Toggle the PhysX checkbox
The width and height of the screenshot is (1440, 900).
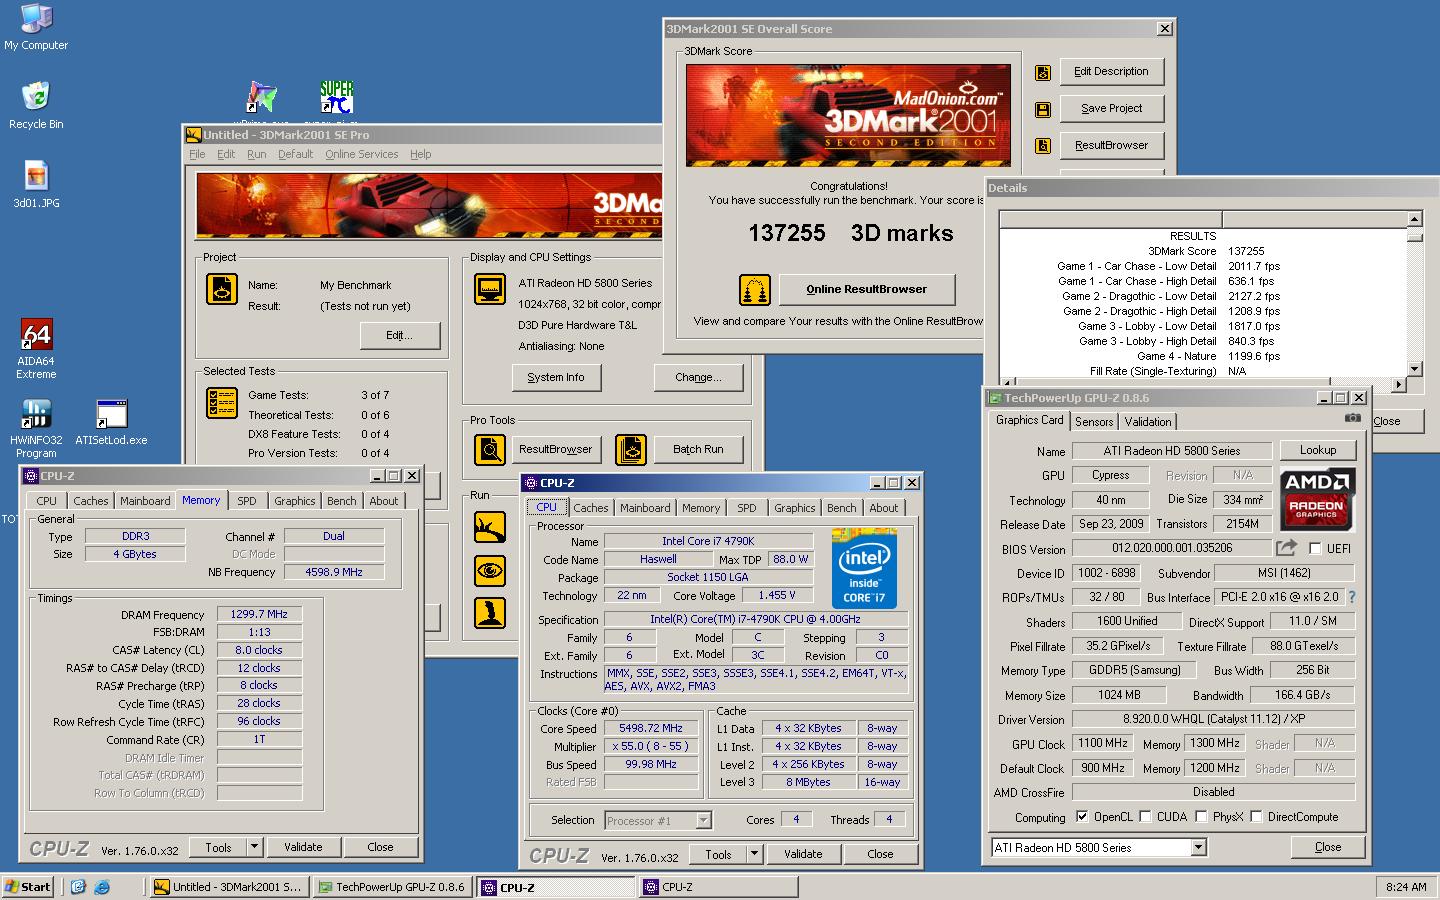pyautogui.click(x=1201, y=817)
